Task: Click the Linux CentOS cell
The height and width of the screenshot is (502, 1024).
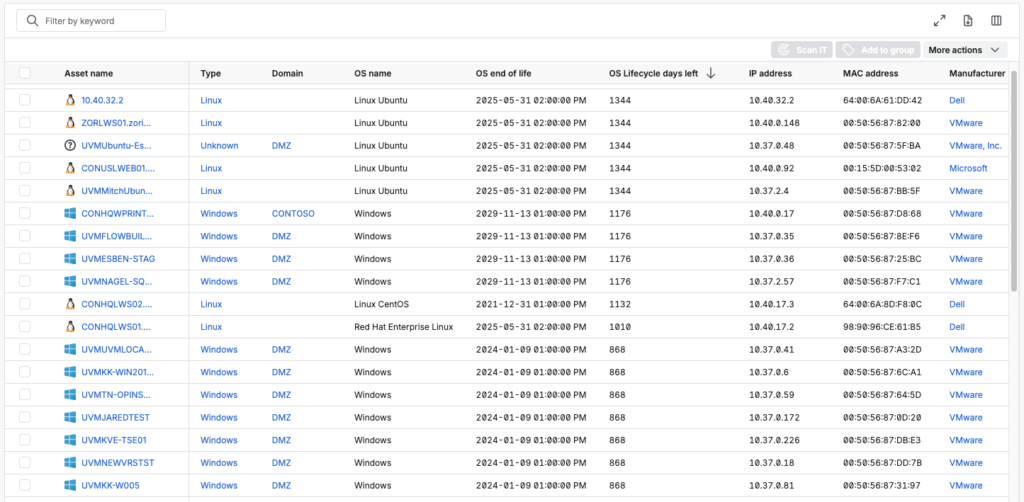Action: [x=381, y=304]
